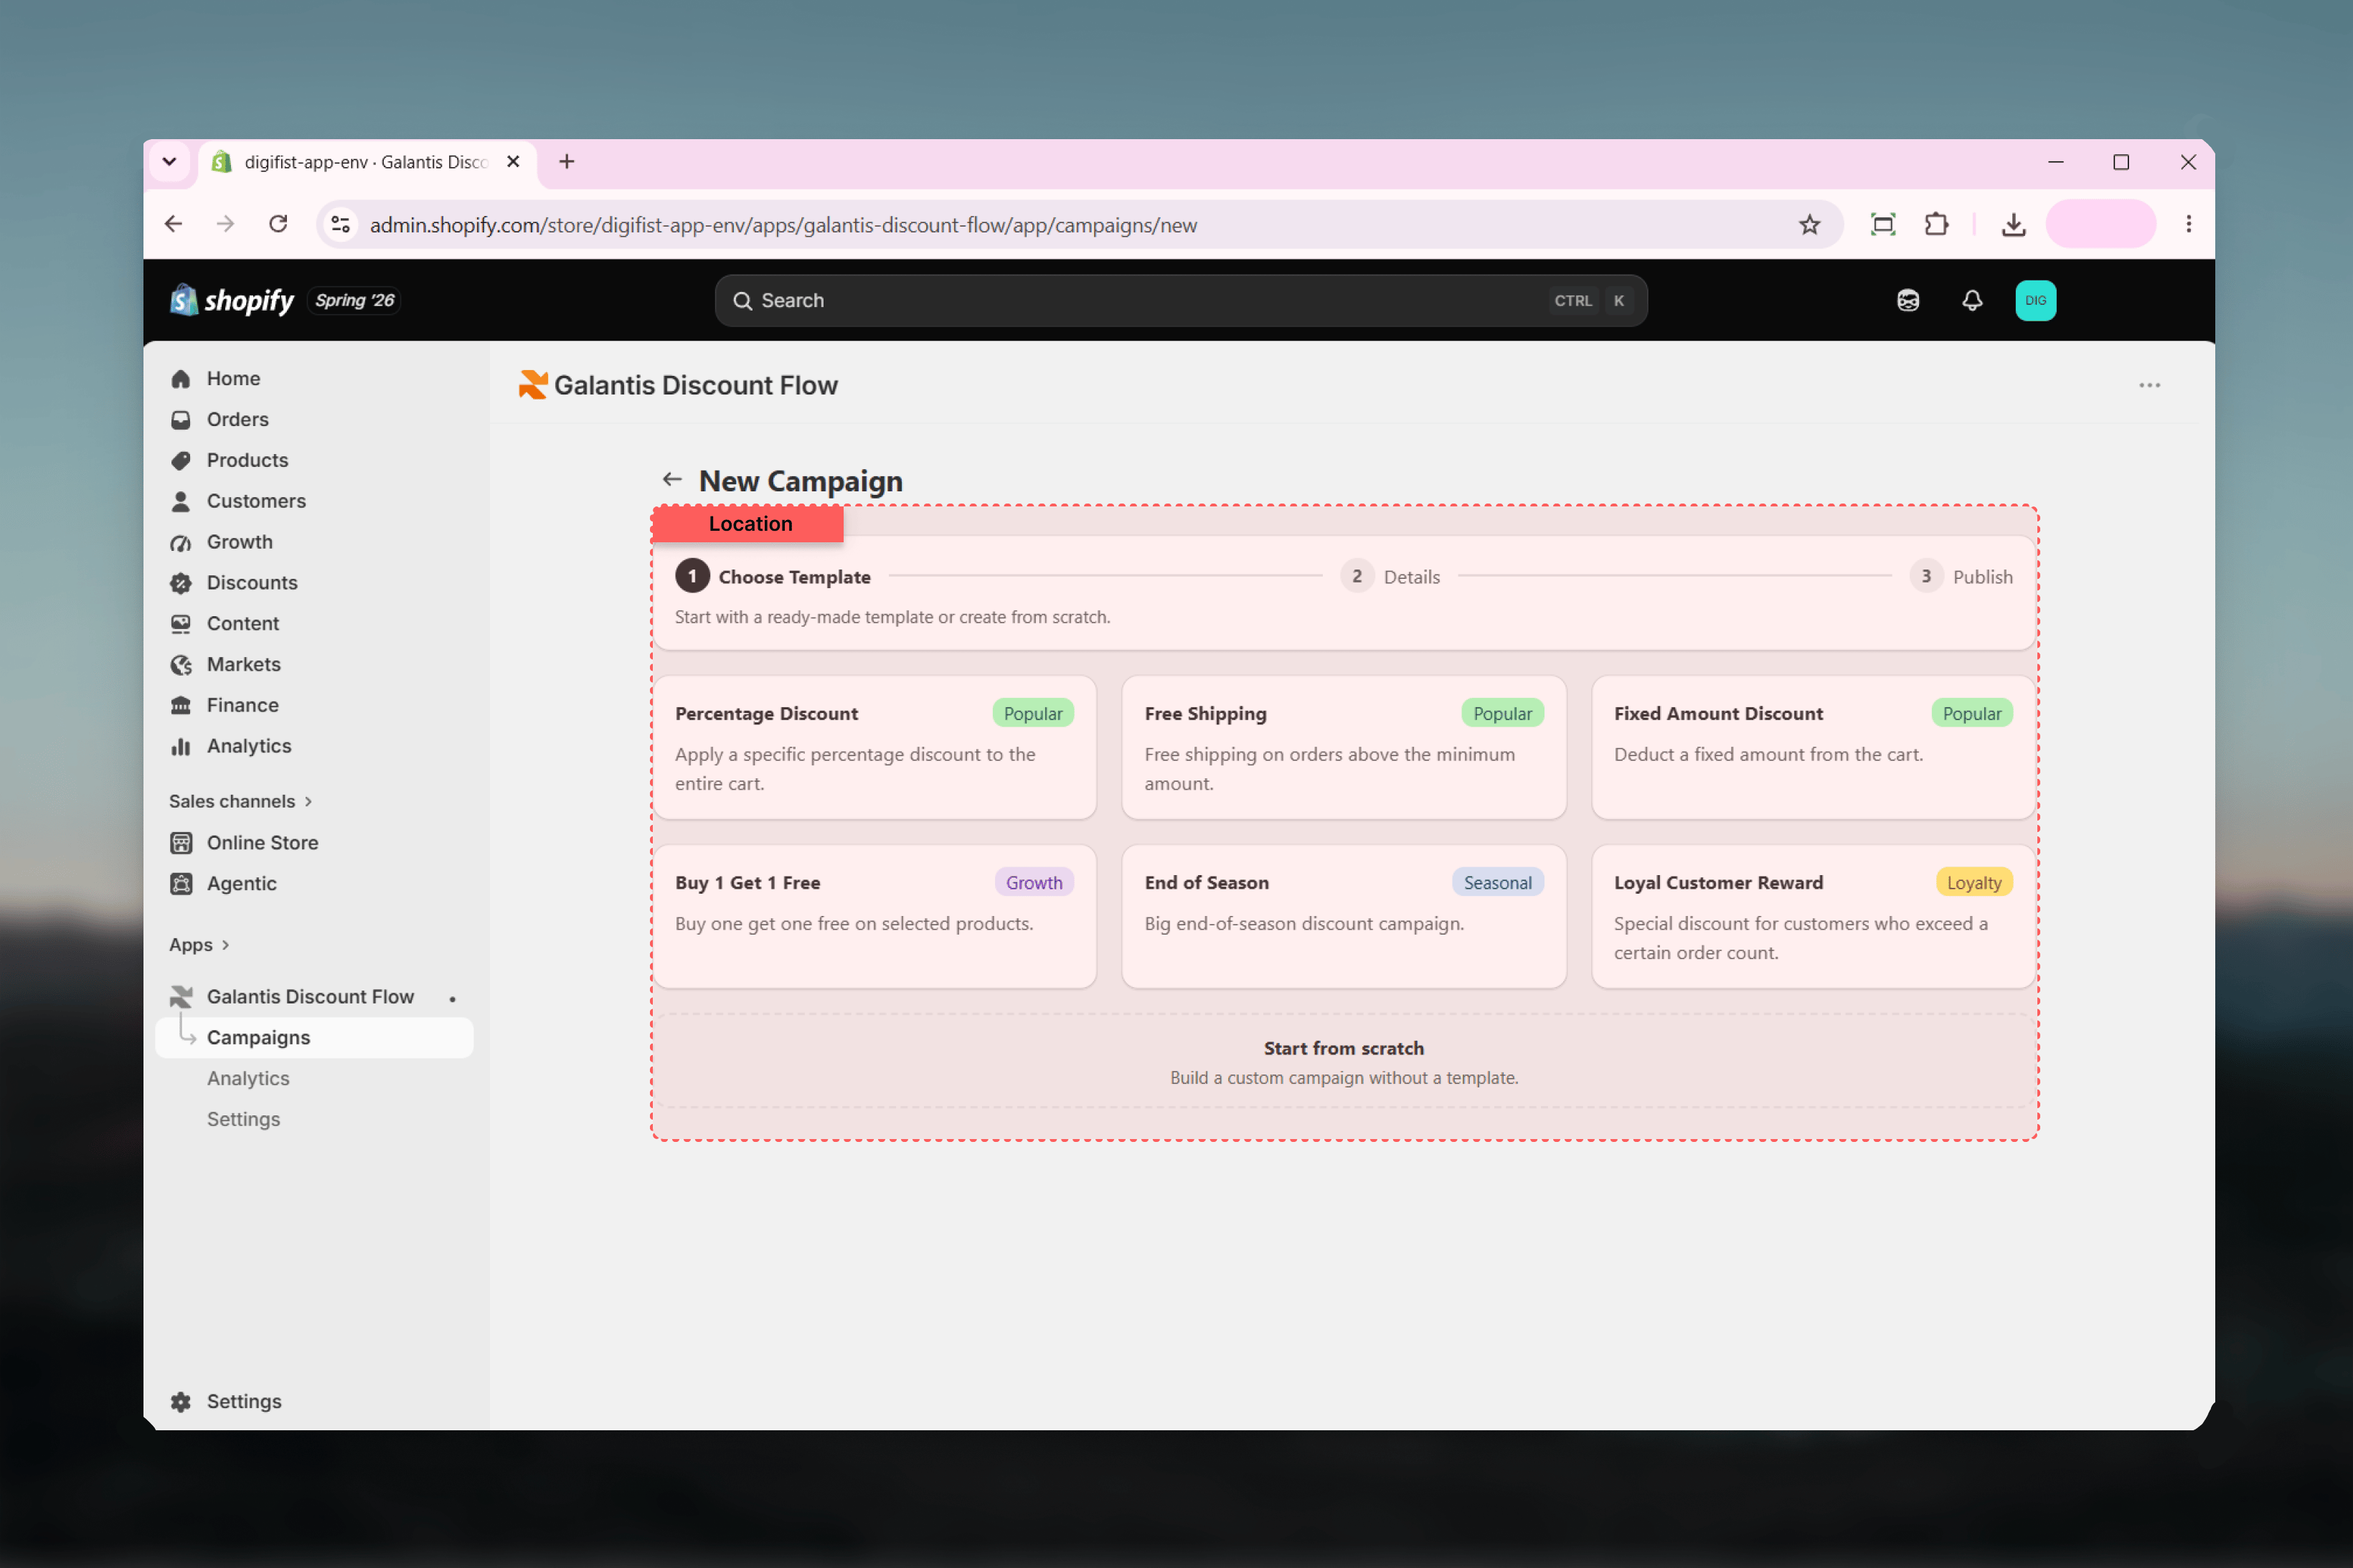Click the Galantis Discount Flow sidebar icon
The width and height of the screenshot is (2353, 1568).
(x=181, y=997)
